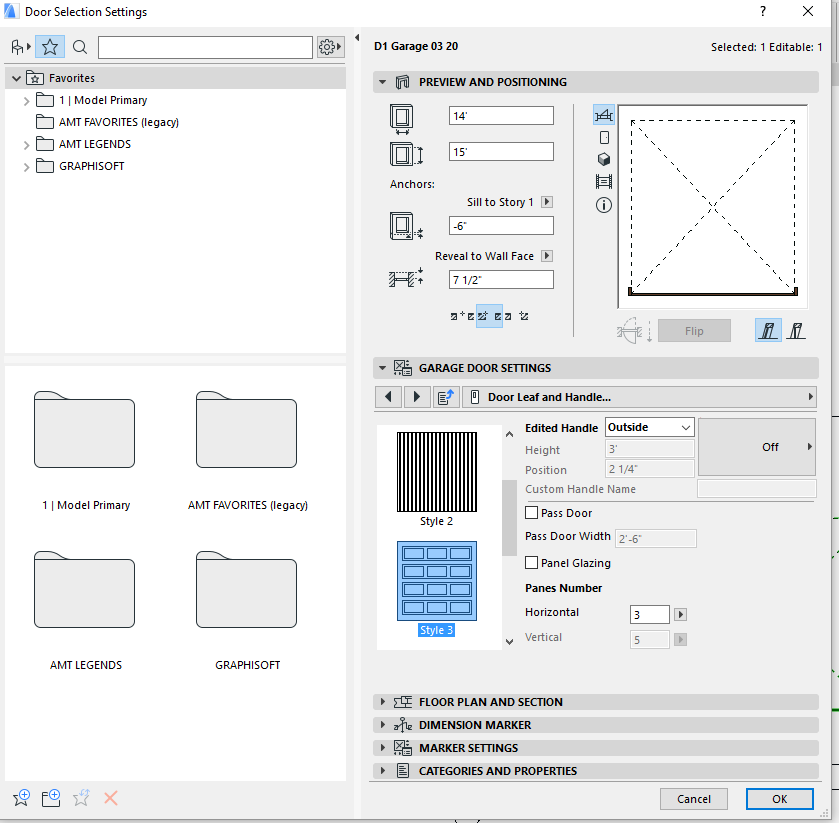Click the search magnifier icon
Viewport: 839px width, 823px height.
coord(80,47)
